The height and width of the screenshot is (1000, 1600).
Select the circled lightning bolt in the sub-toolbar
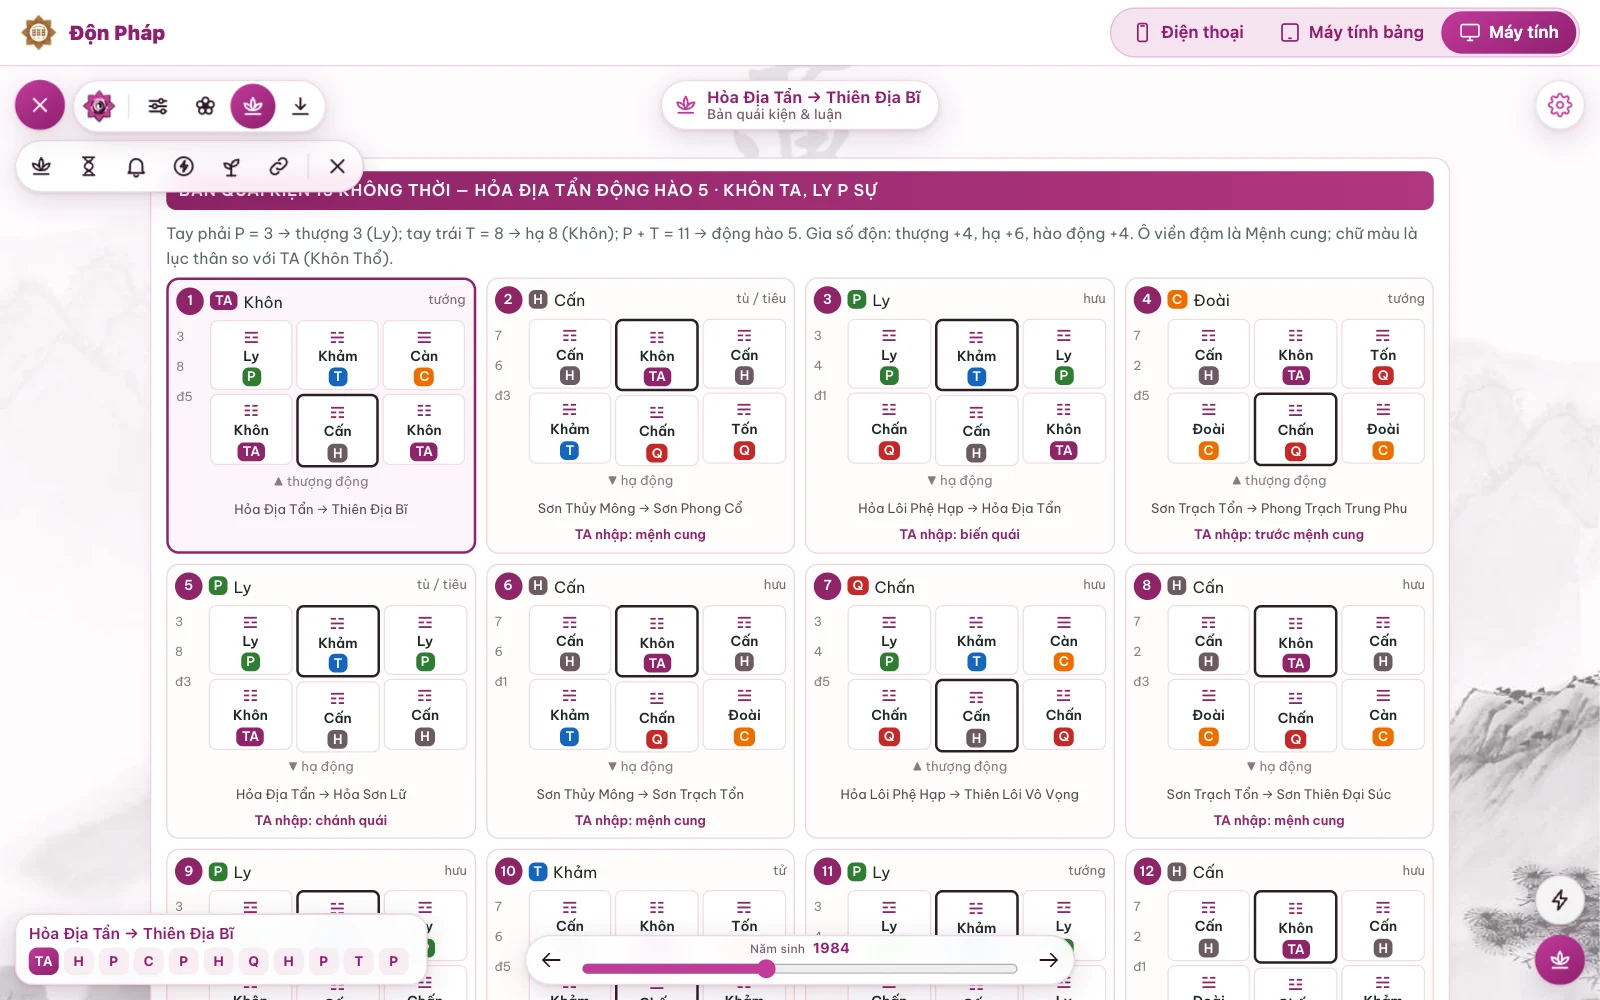point(184,166)
